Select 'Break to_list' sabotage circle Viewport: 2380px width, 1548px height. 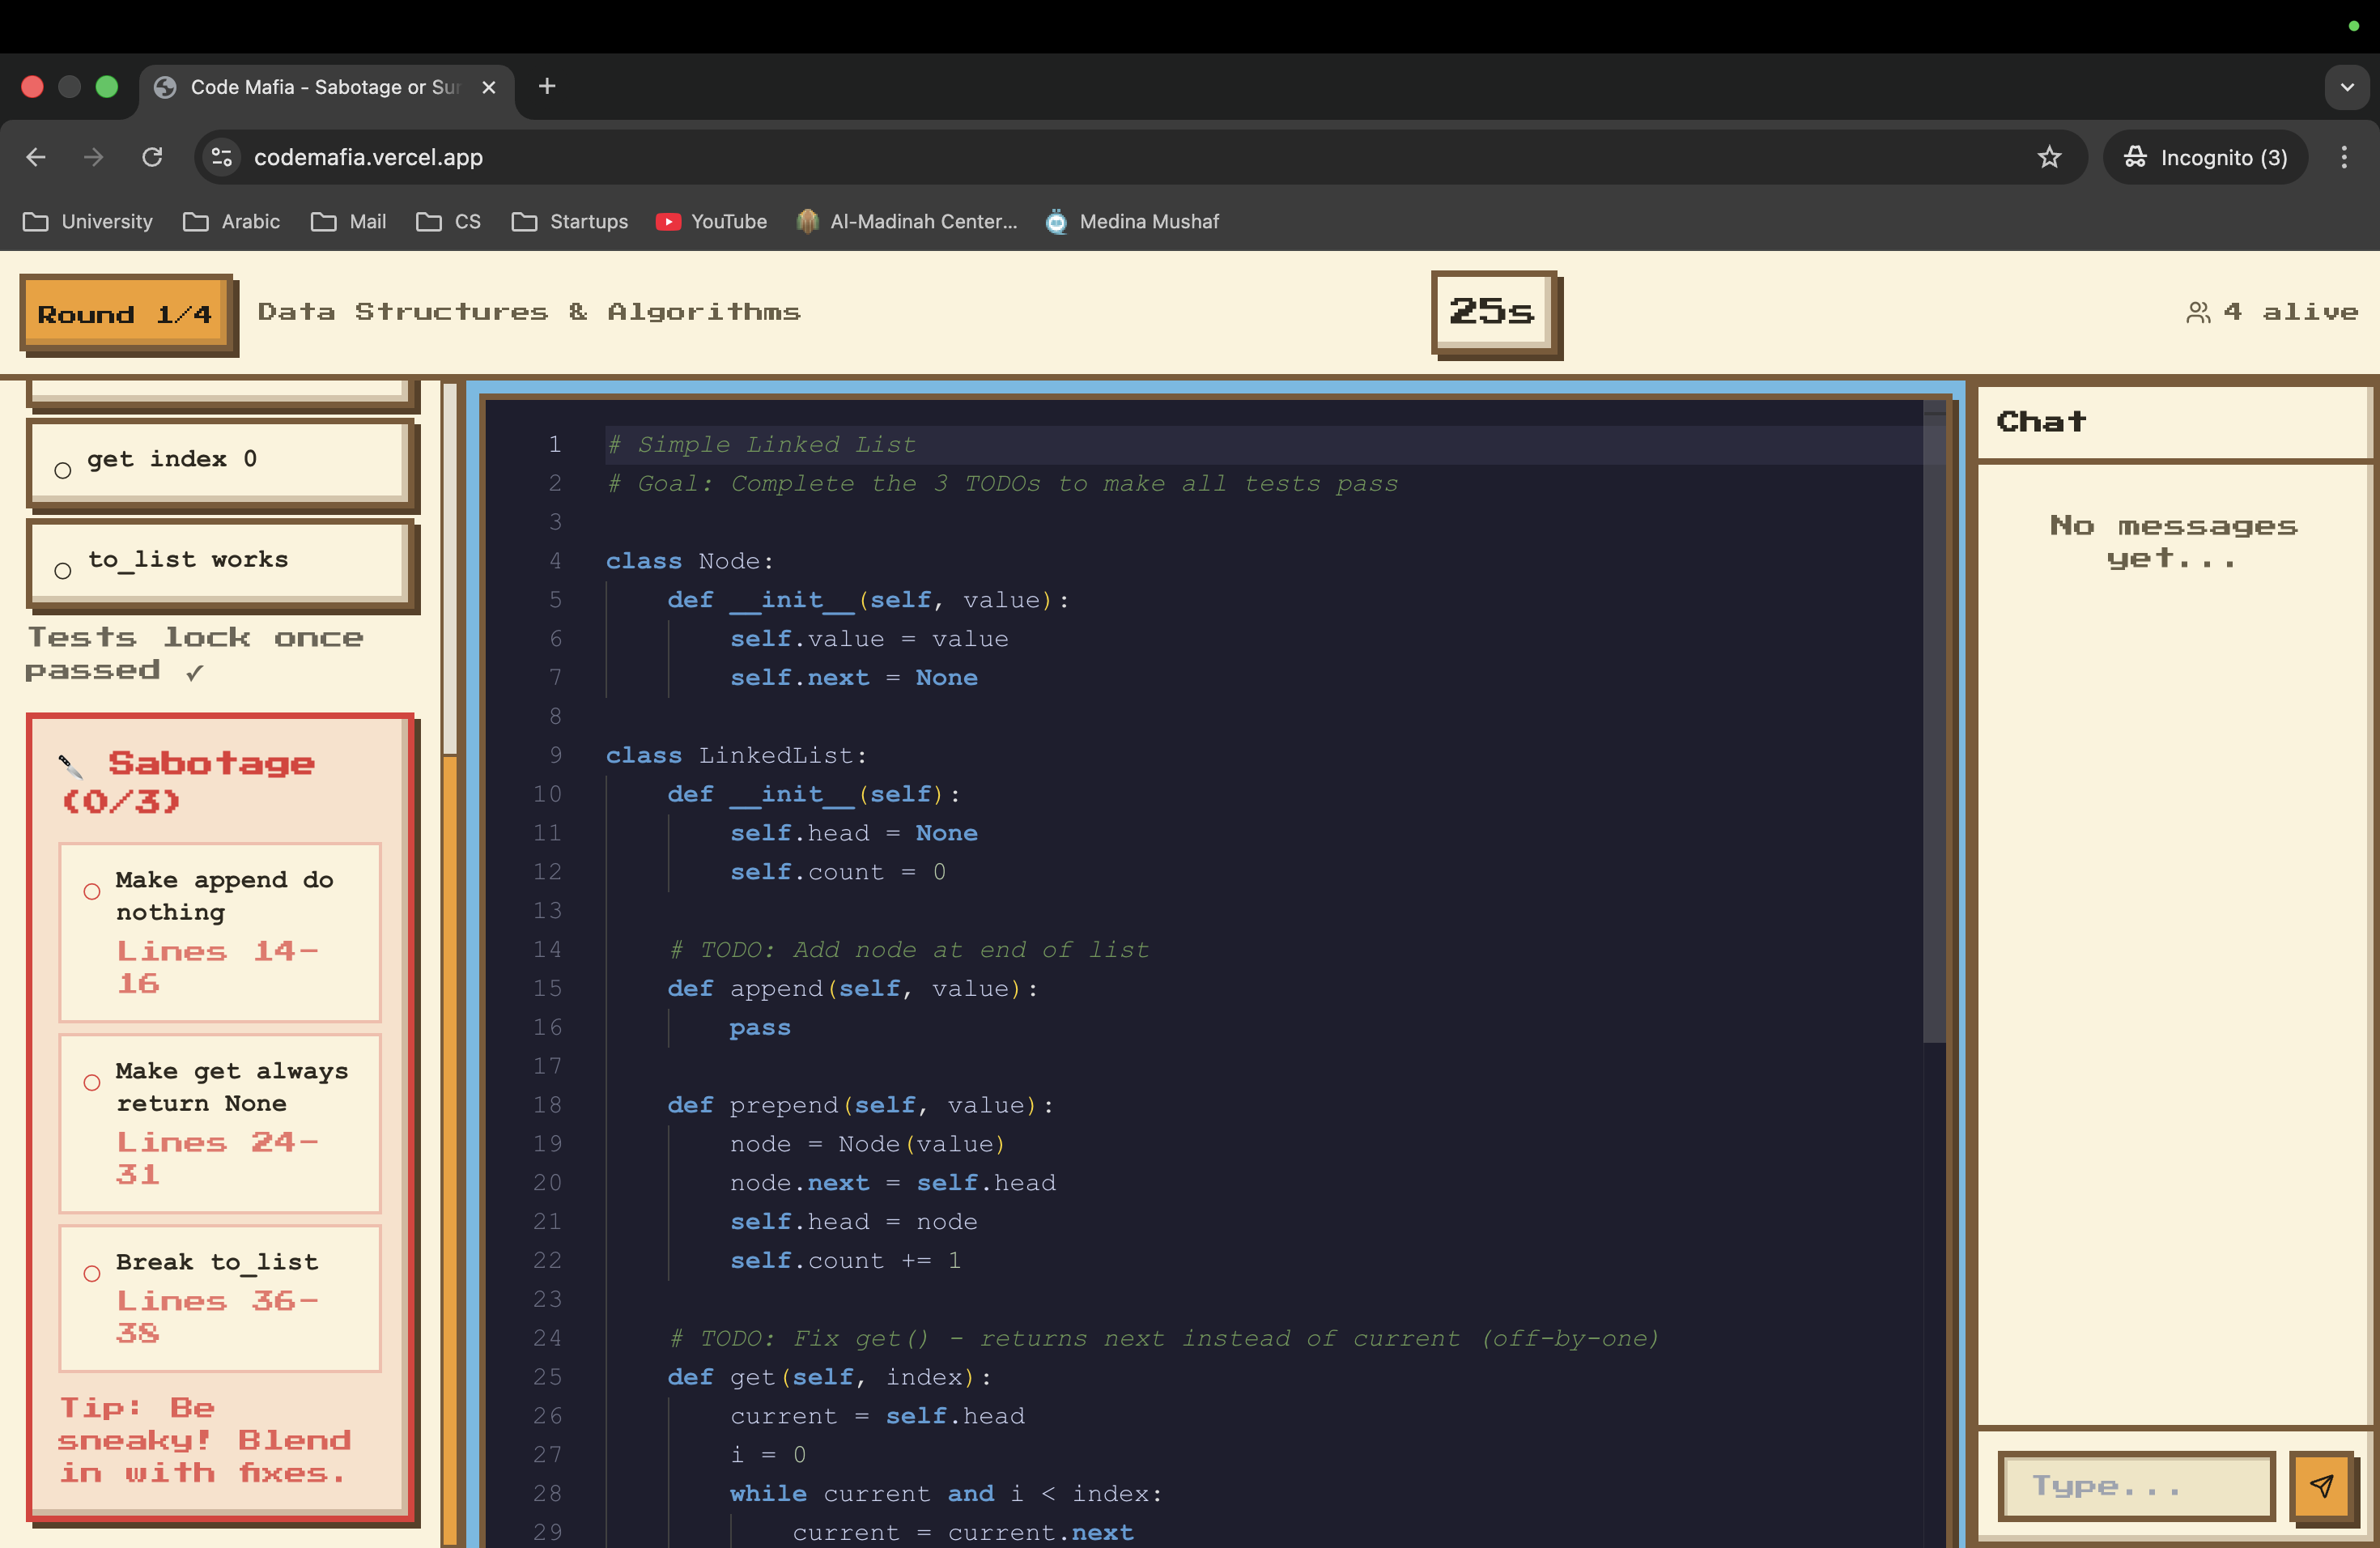92,1273
